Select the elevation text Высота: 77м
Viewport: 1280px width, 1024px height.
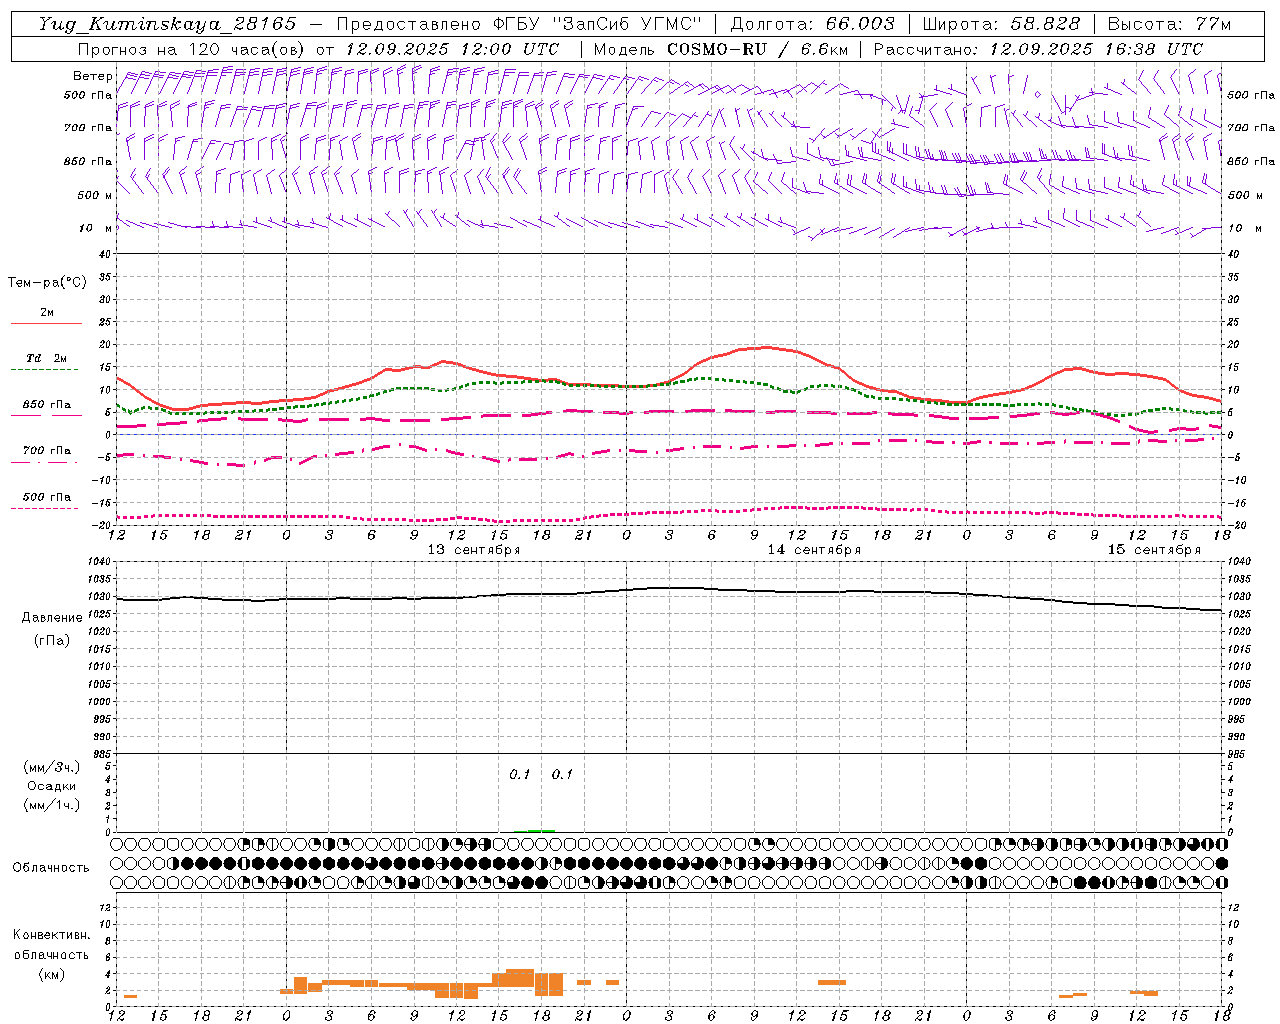click(1170, 24)
